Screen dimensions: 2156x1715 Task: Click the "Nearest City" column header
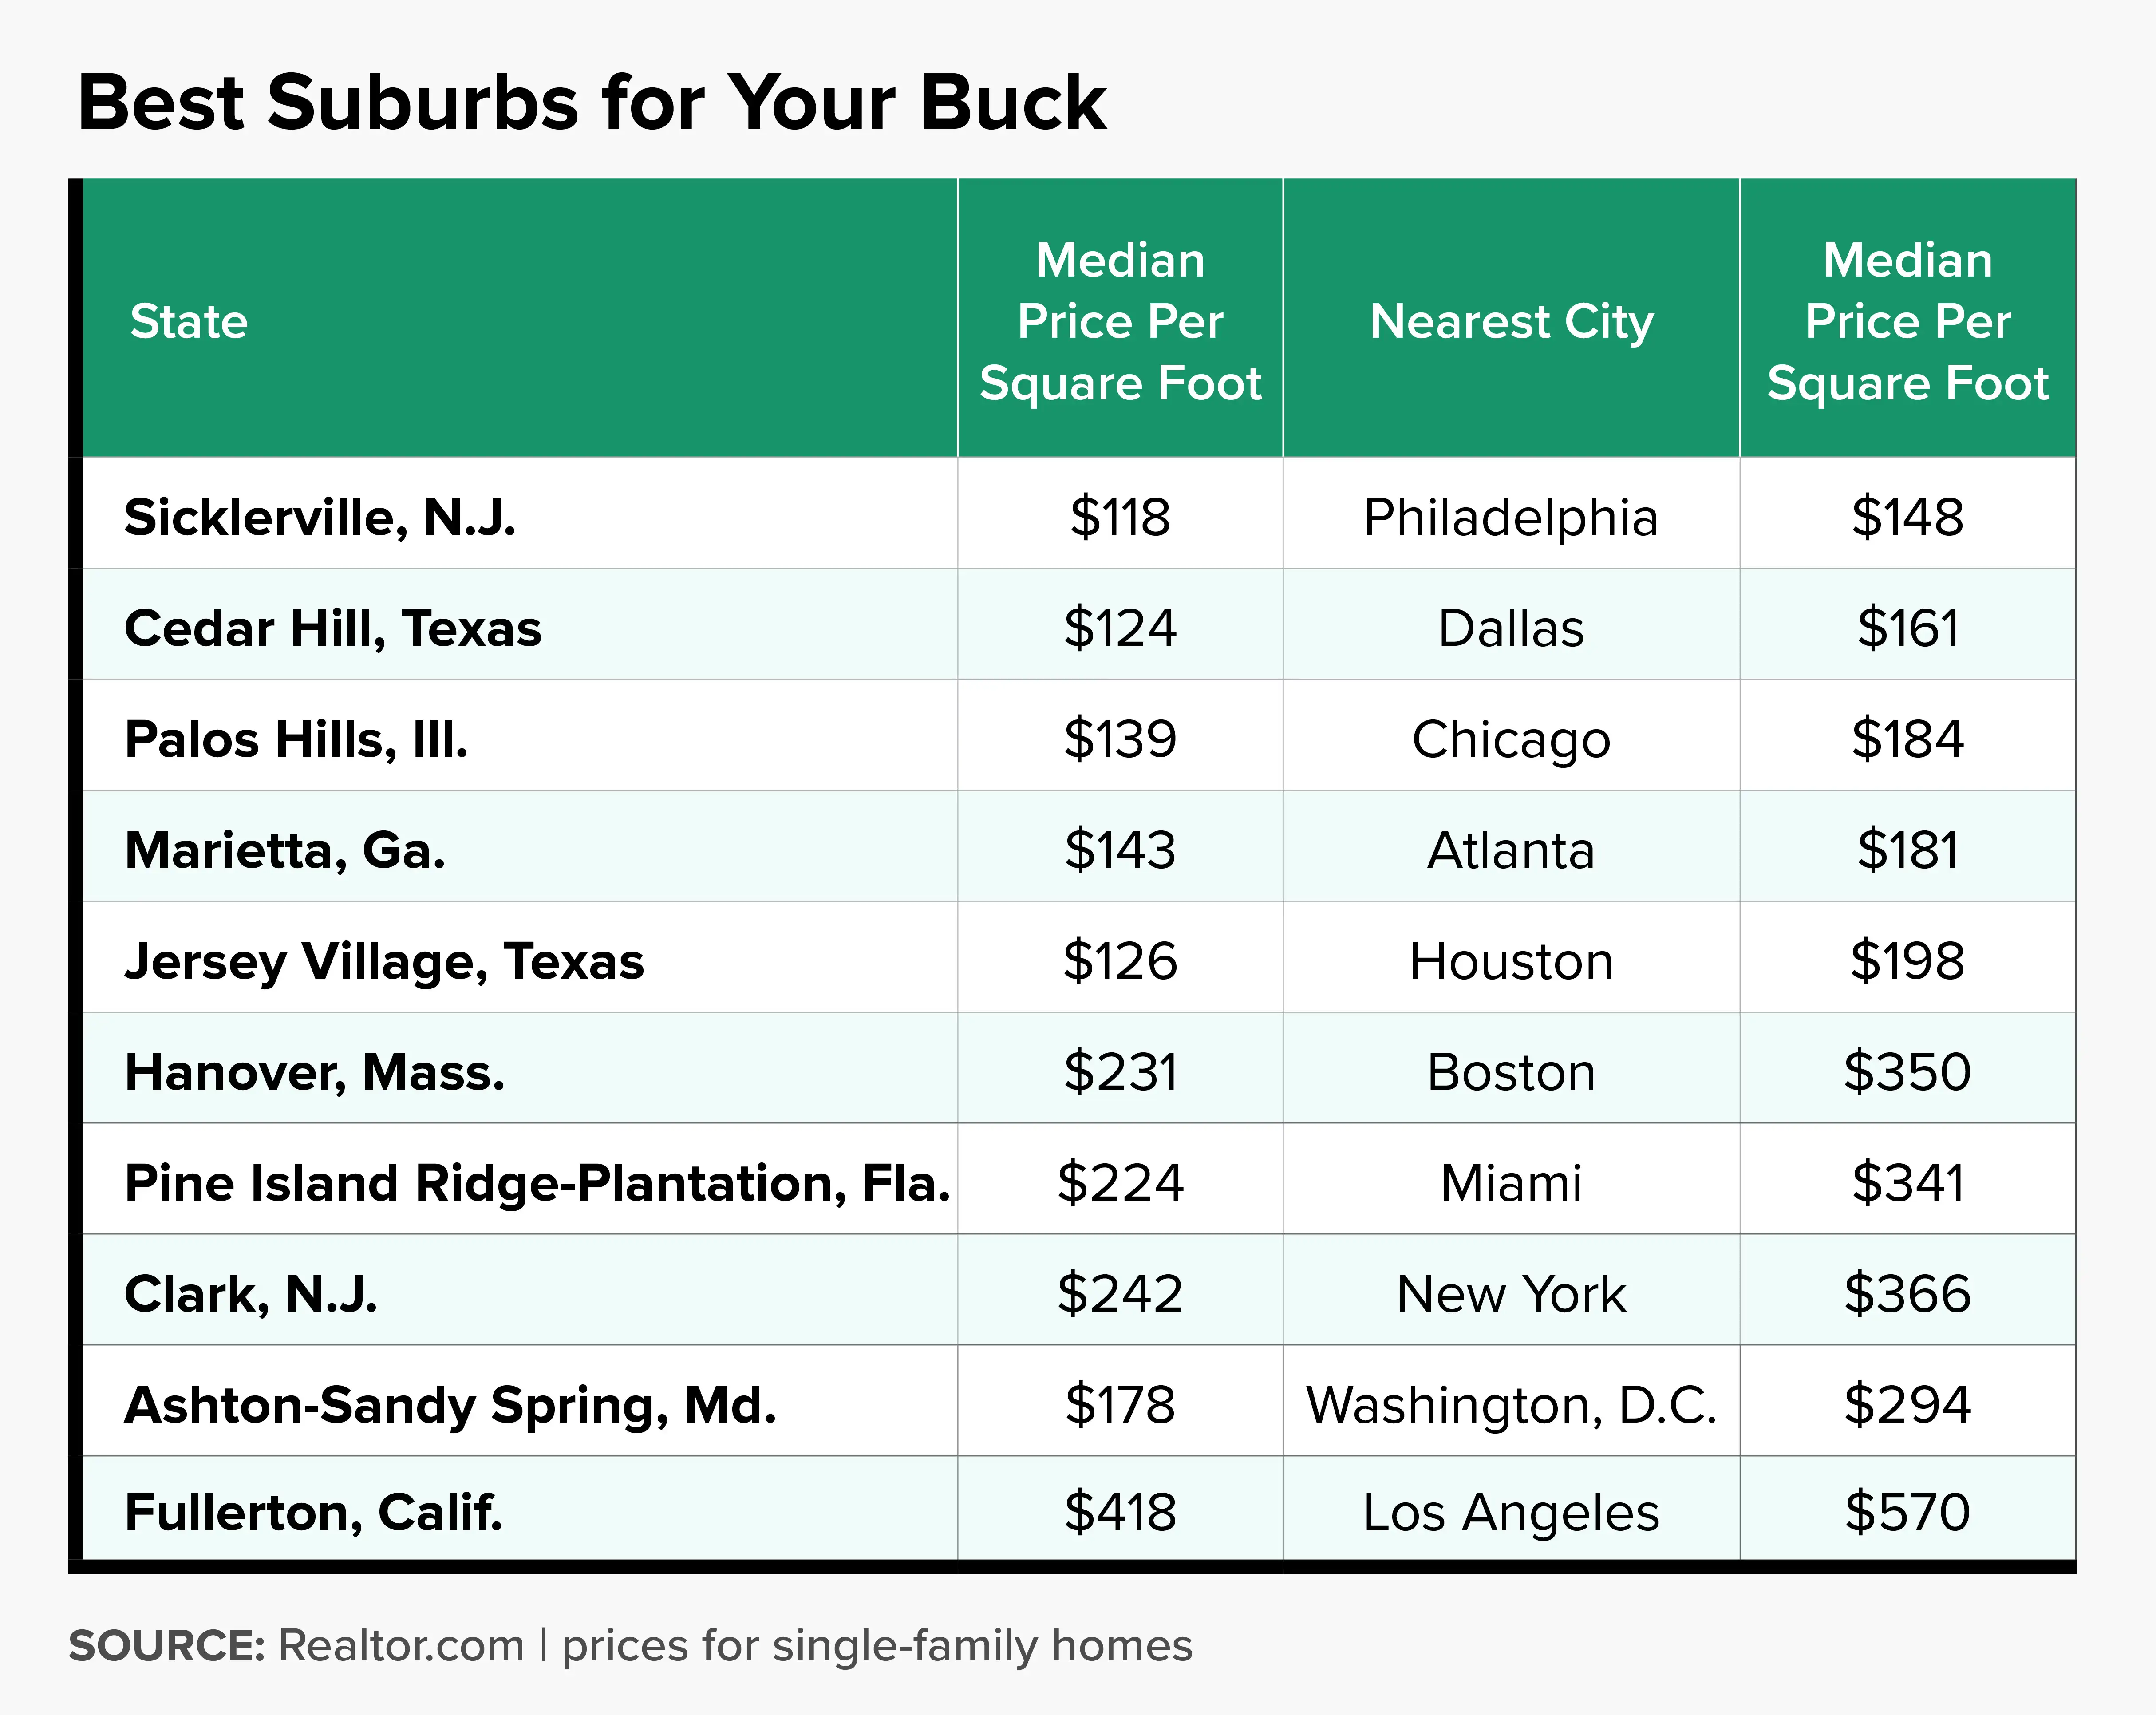click(x=1511, y=322)
